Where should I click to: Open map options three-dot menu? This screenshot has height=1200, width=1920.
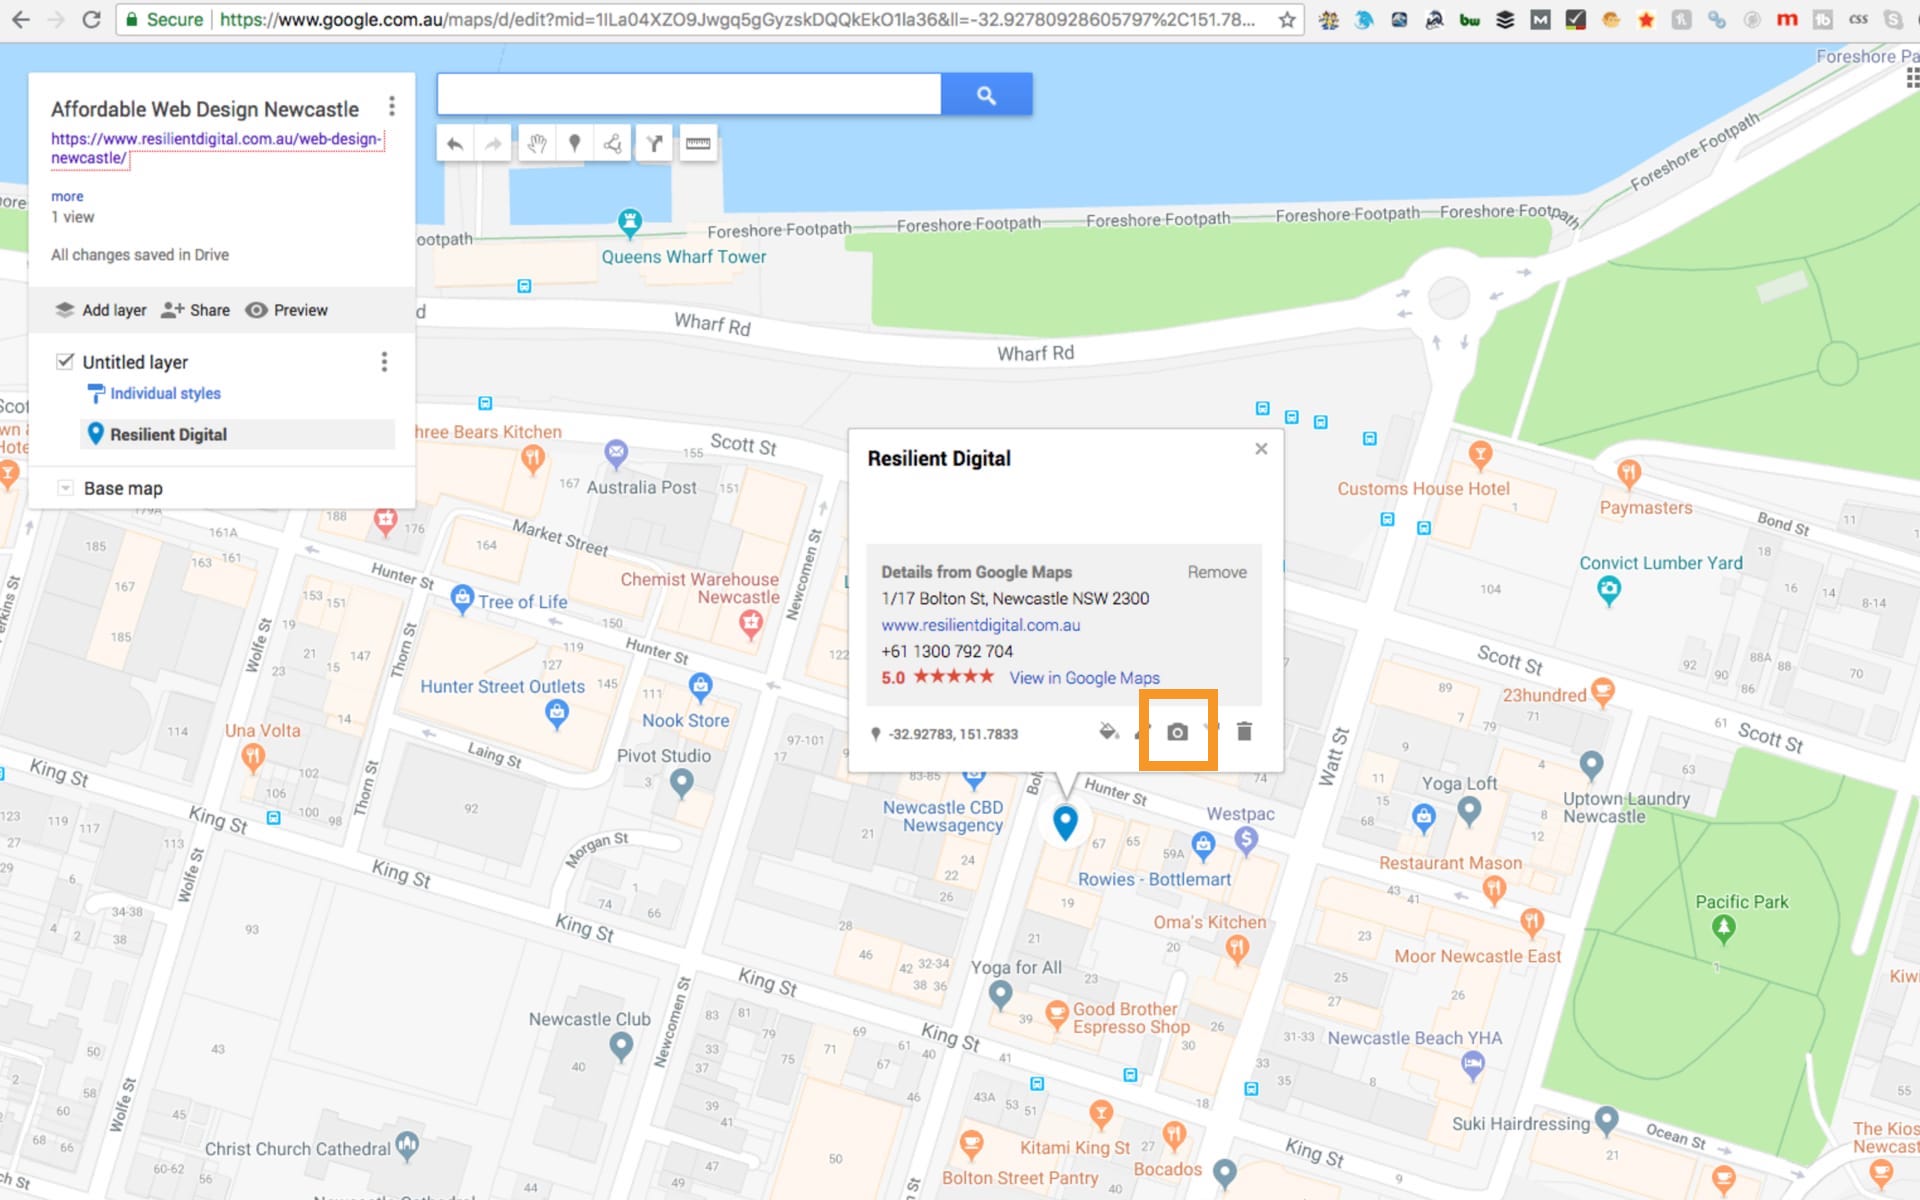(392, 106)
